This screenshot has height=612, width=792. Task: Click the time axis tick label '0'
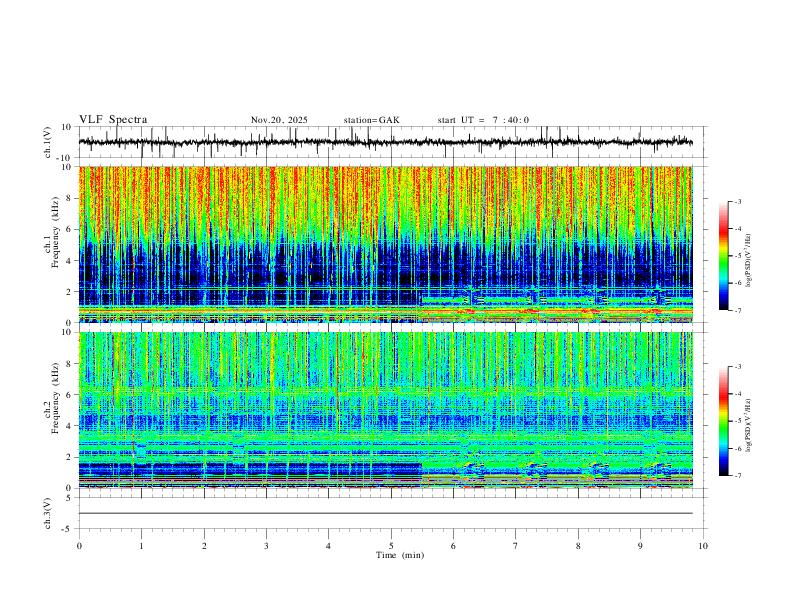79,546
